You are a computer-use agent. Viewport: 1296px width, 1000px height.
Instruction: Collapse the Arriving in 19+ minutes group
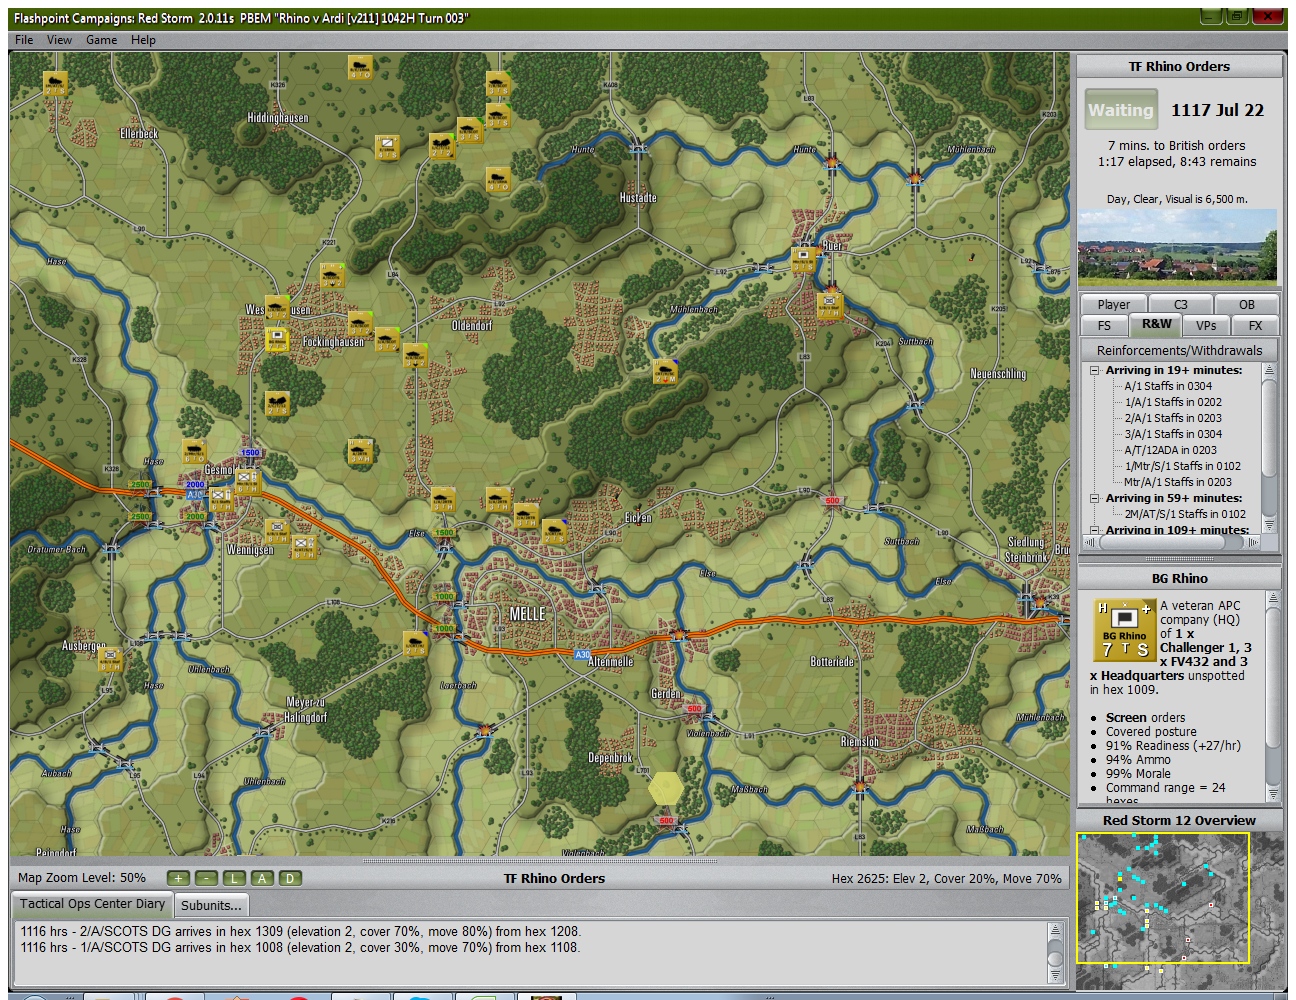point(1094,370)
